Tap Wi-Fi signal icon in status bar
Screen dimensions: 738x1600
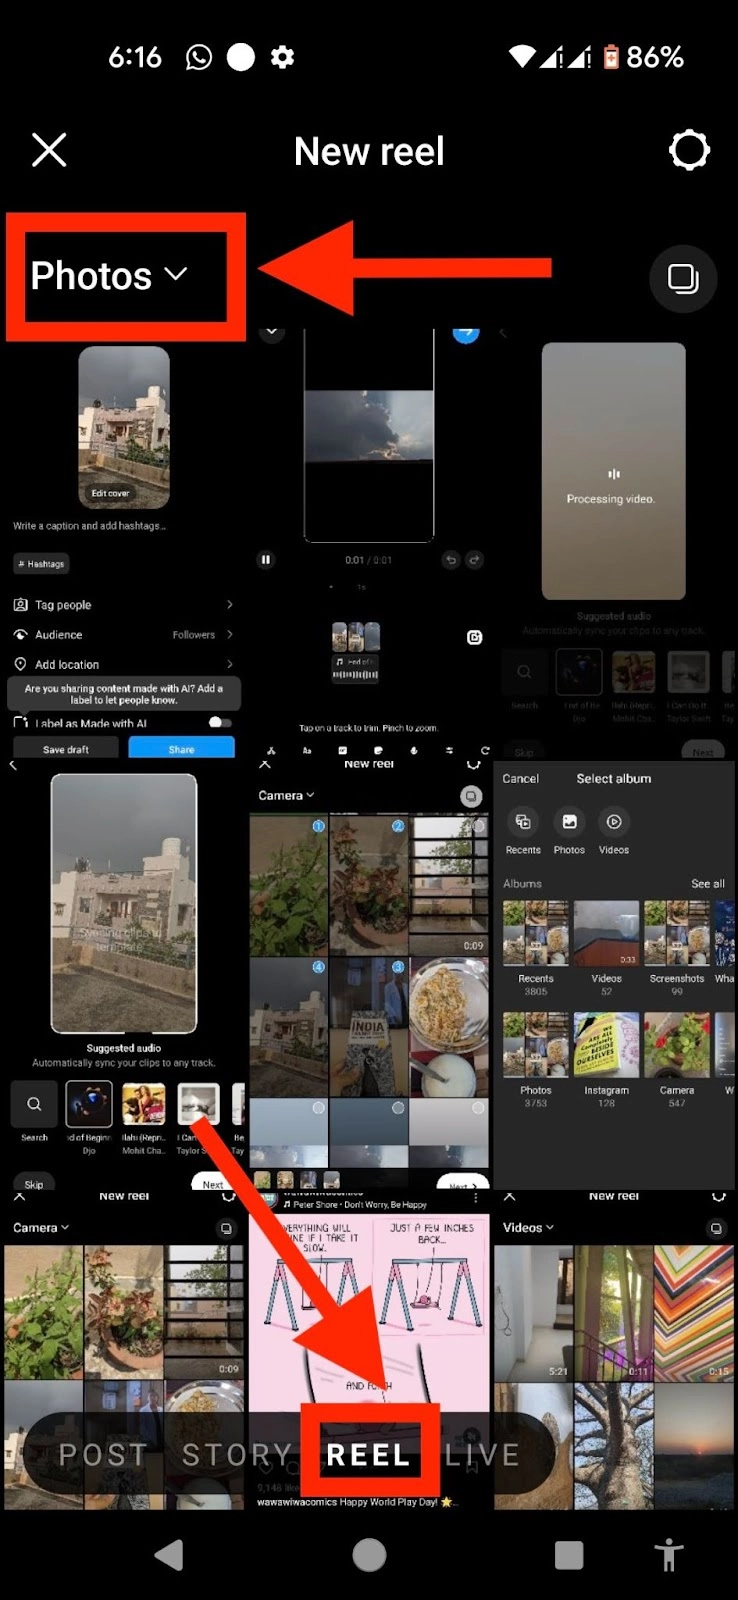tap(522, 57)
